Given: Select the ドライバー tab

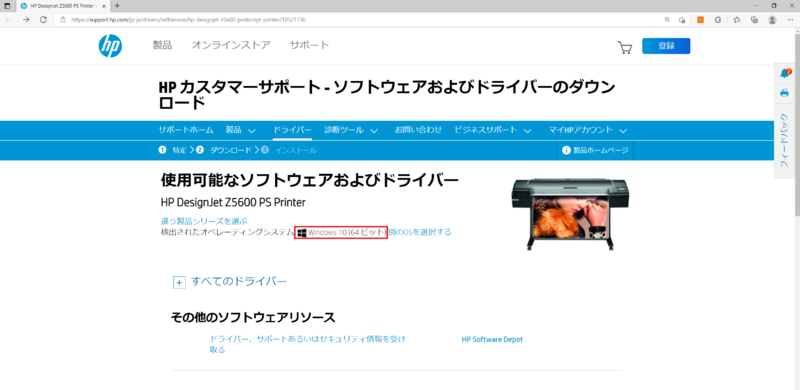Looking at the screenshot, I should coord(292,130).
